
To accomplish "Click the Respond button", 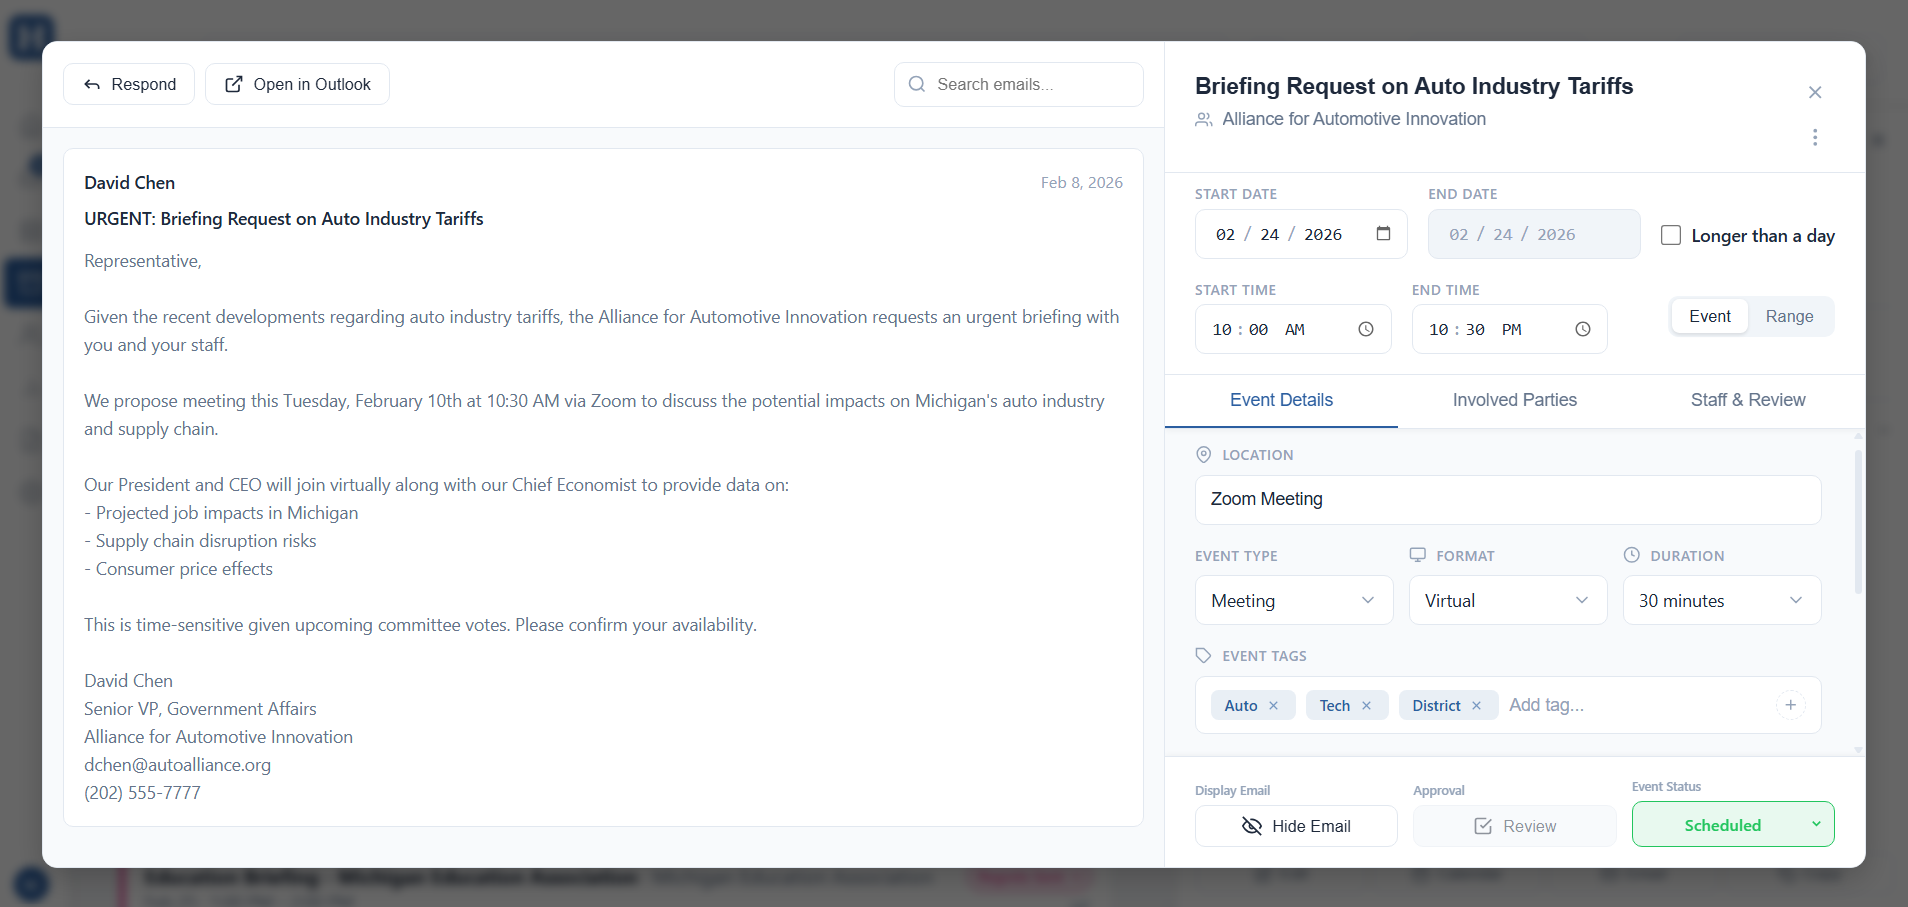I will coord(129,84).
